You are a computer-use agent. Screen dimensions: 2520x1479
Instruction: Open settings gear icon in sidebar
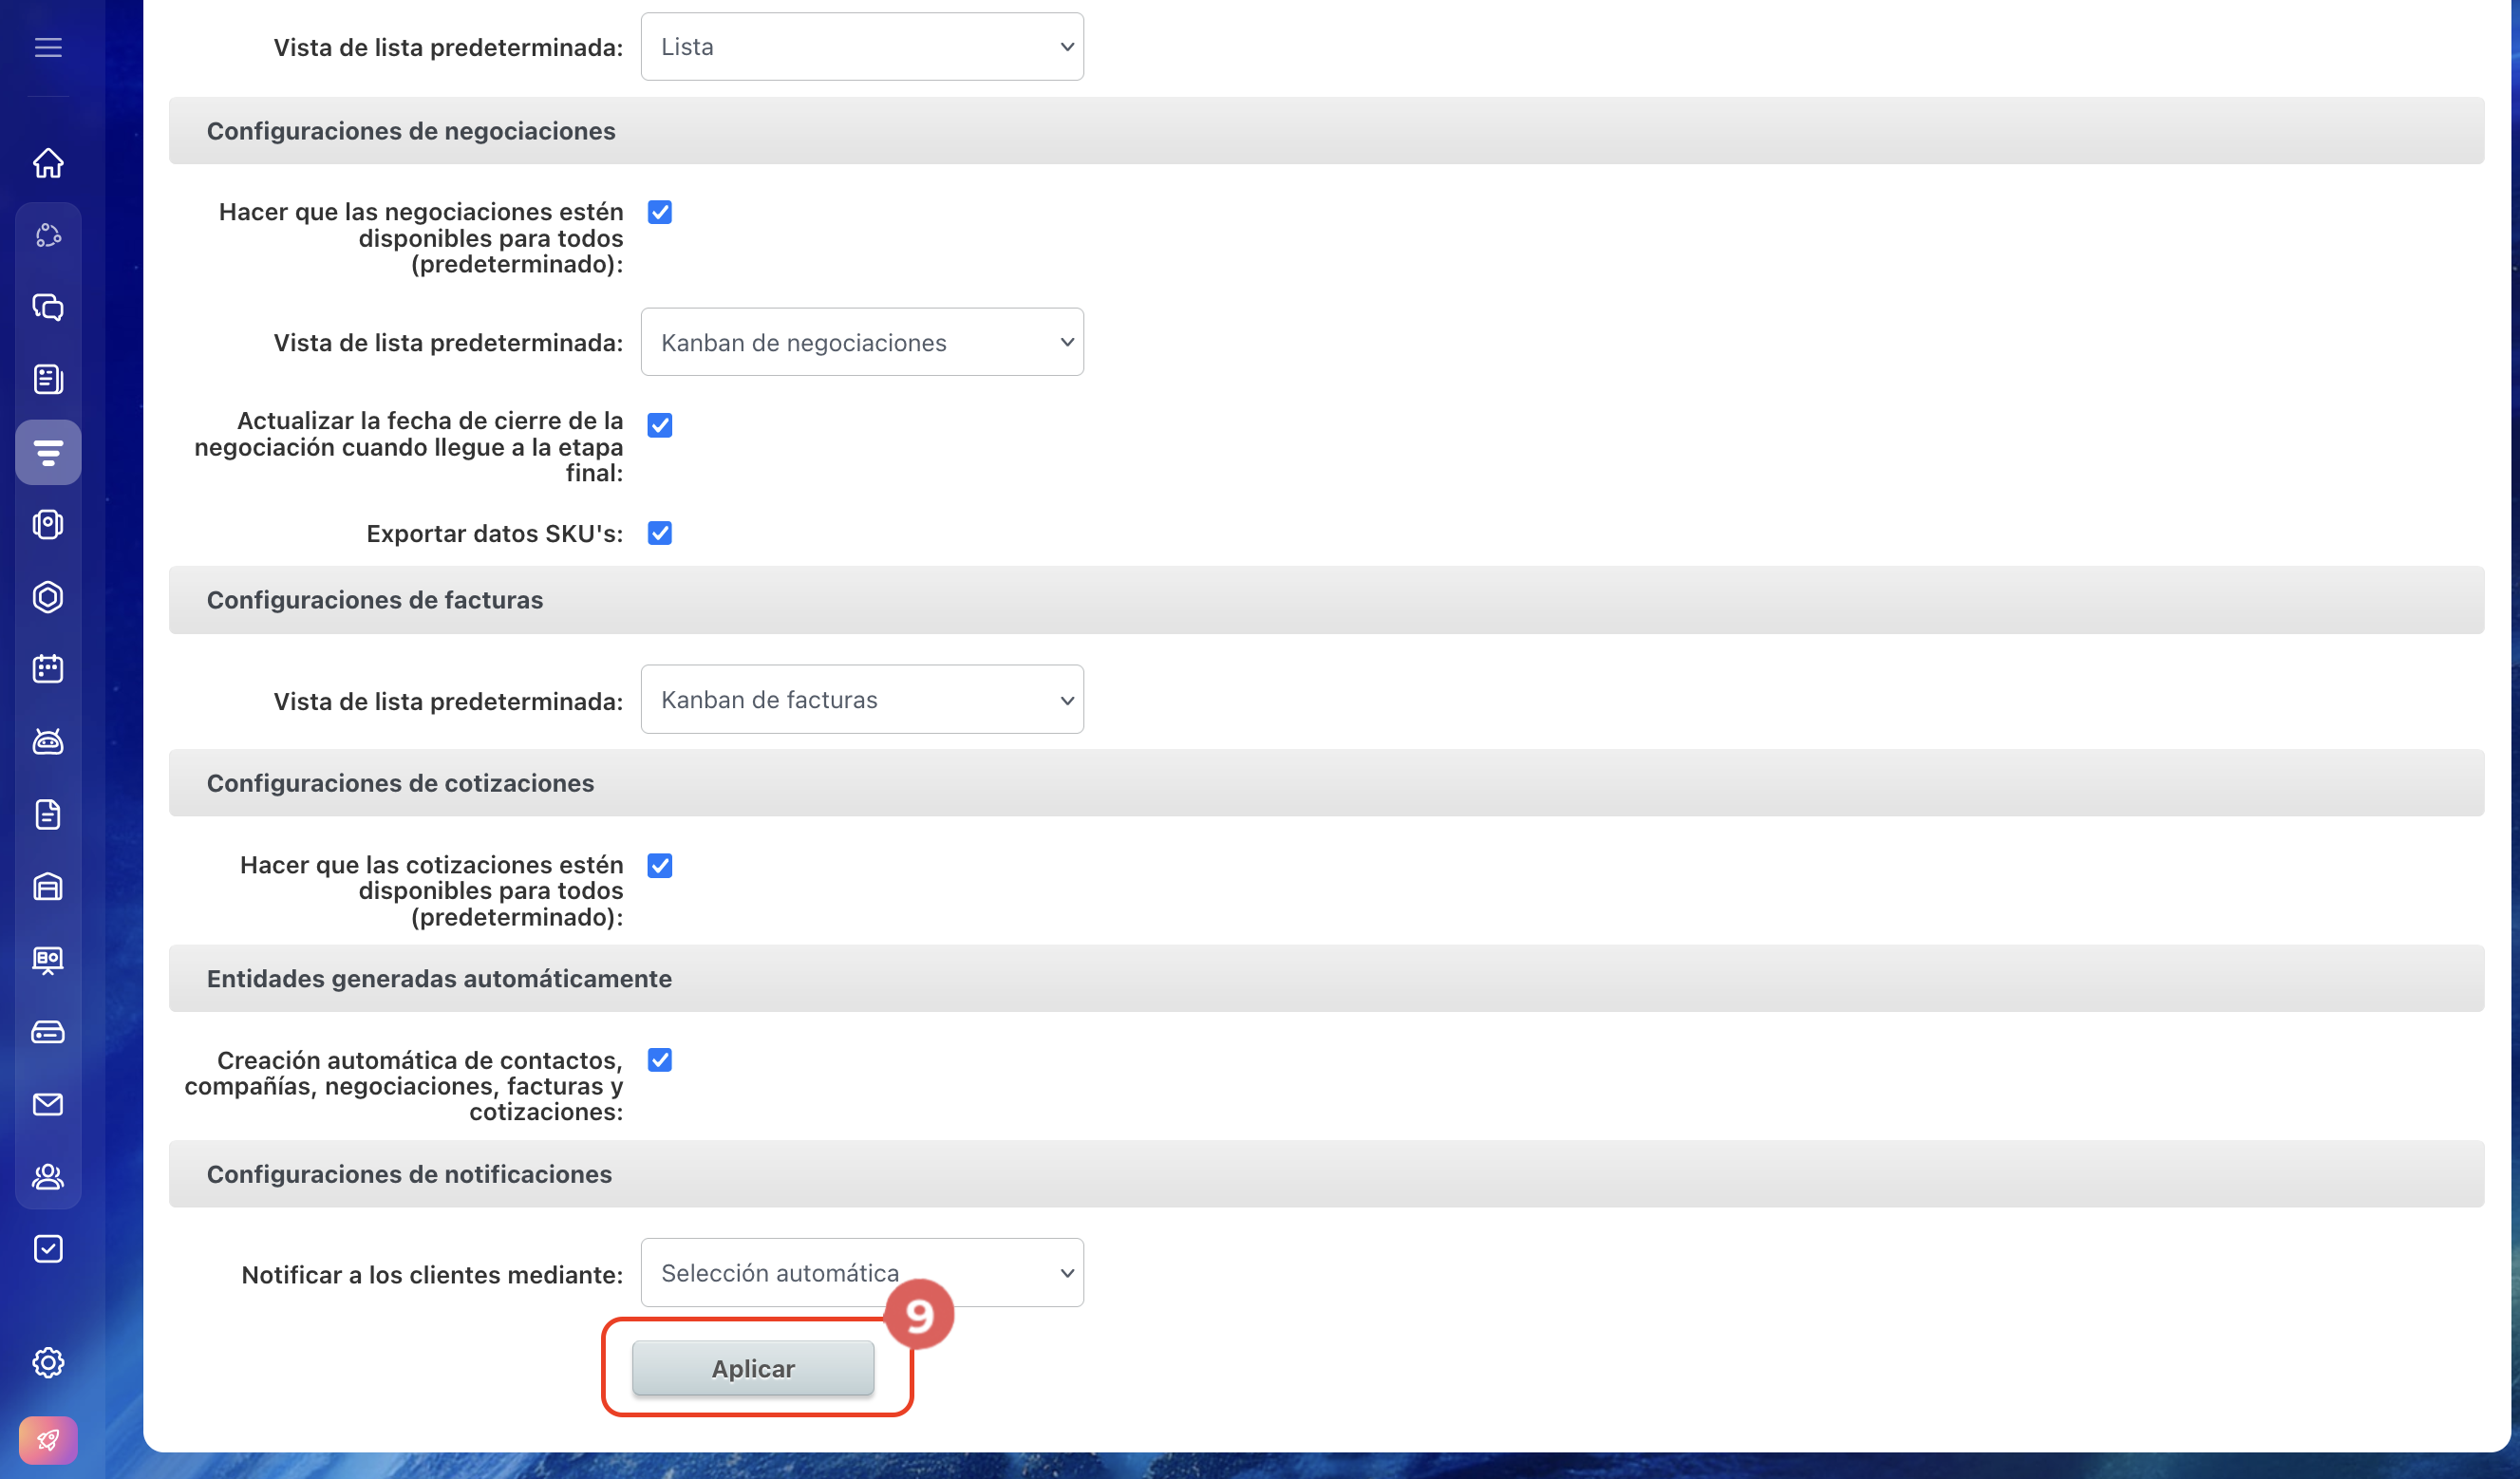tap(48, 1362)
